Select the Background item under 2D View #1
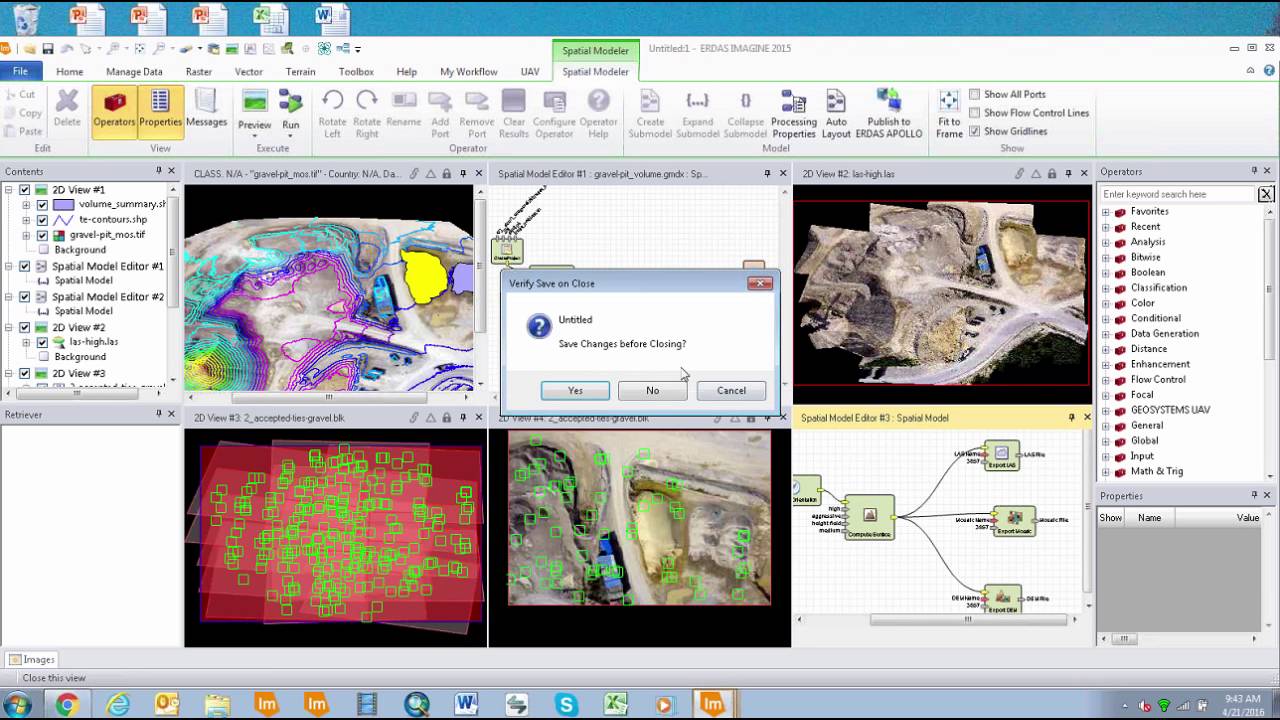The width and height of the screenshot is (1280, 720). click(x=80, y=250)
